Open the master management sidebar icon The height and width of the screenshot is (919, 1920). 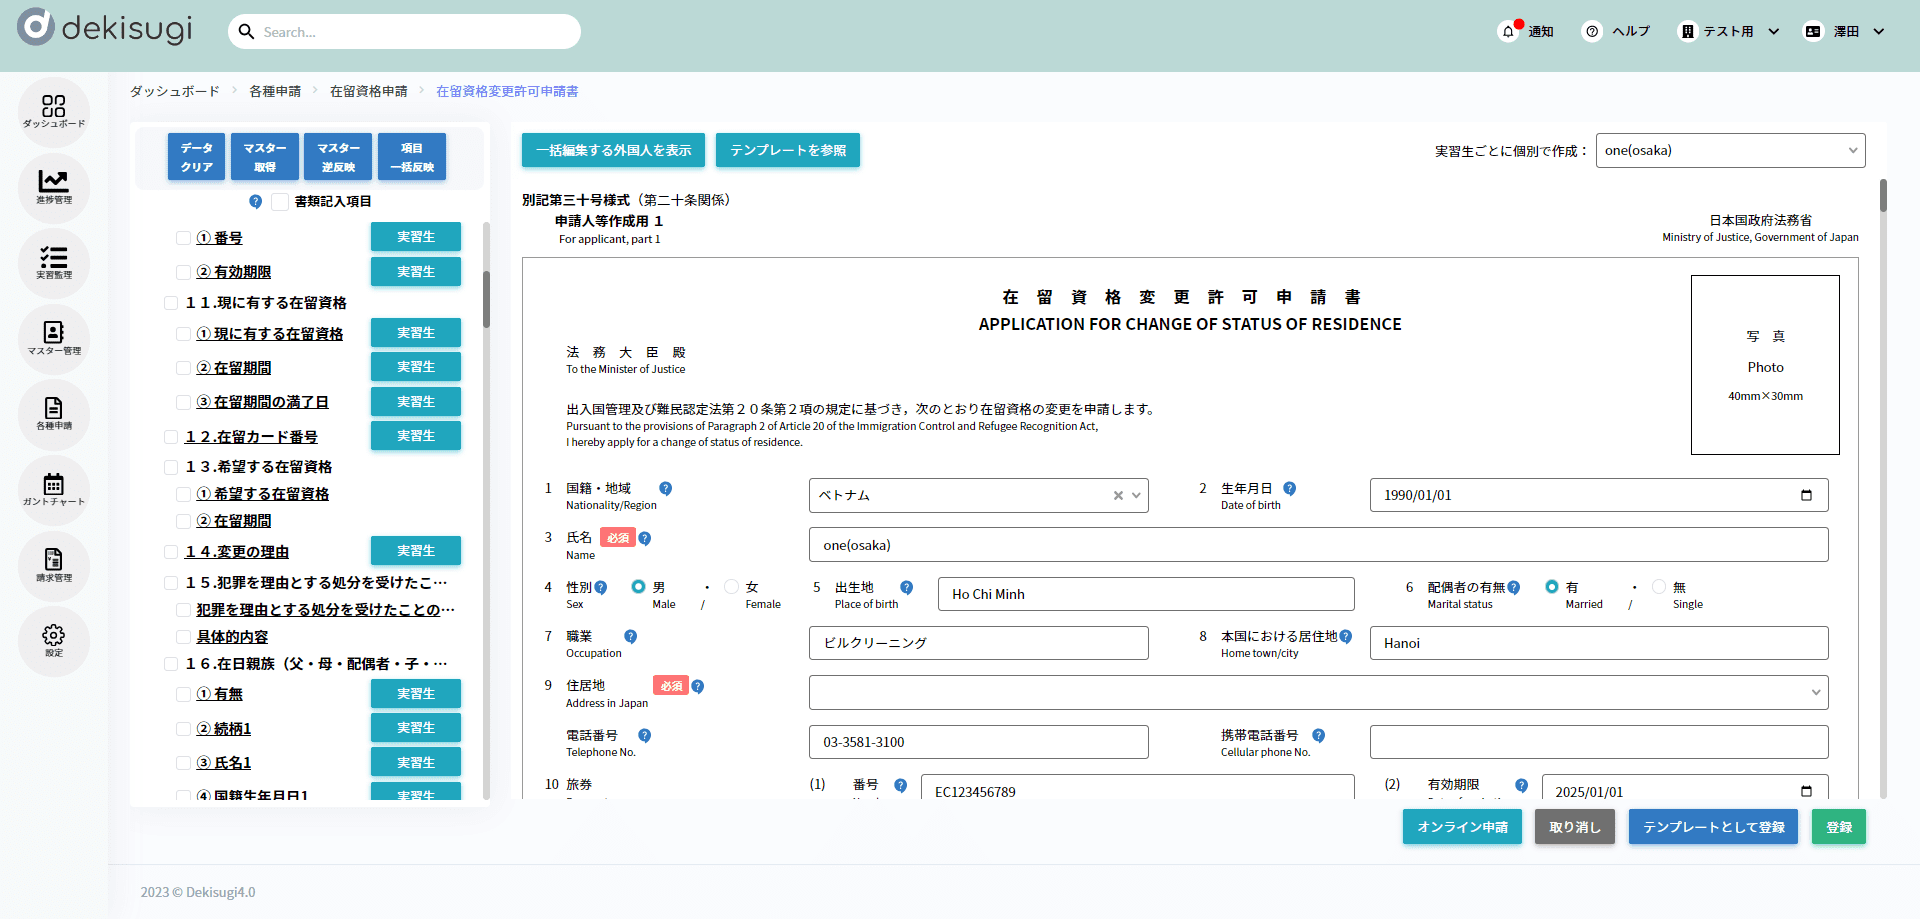click(54, 337)
